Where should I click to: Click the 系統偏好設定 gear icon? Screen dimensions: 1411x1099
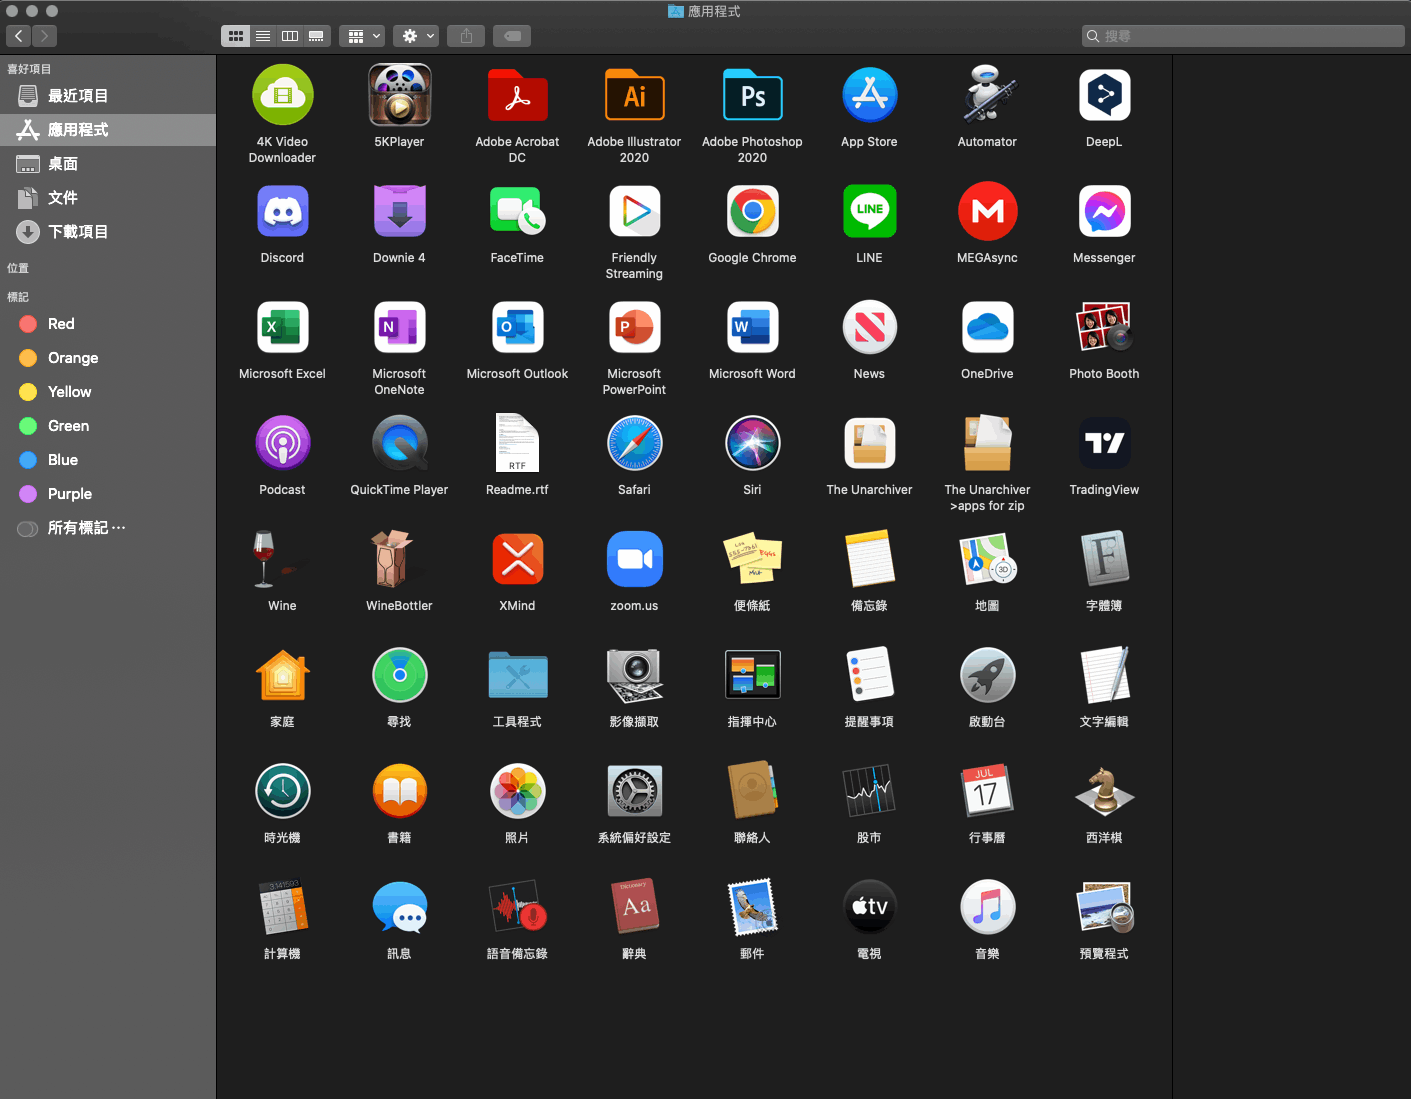(x=634, y=791)
